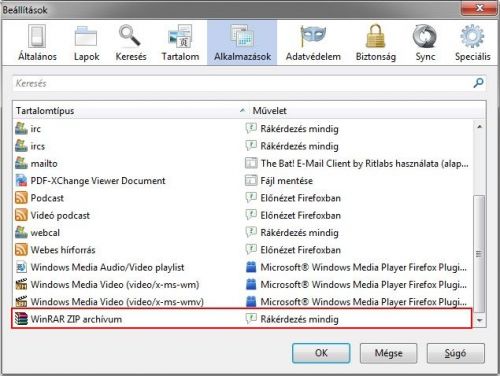Sort by the Művelet column header
The width and height of the screenshot is (500, 376).
pyautogui.click(x=366, y=111)
